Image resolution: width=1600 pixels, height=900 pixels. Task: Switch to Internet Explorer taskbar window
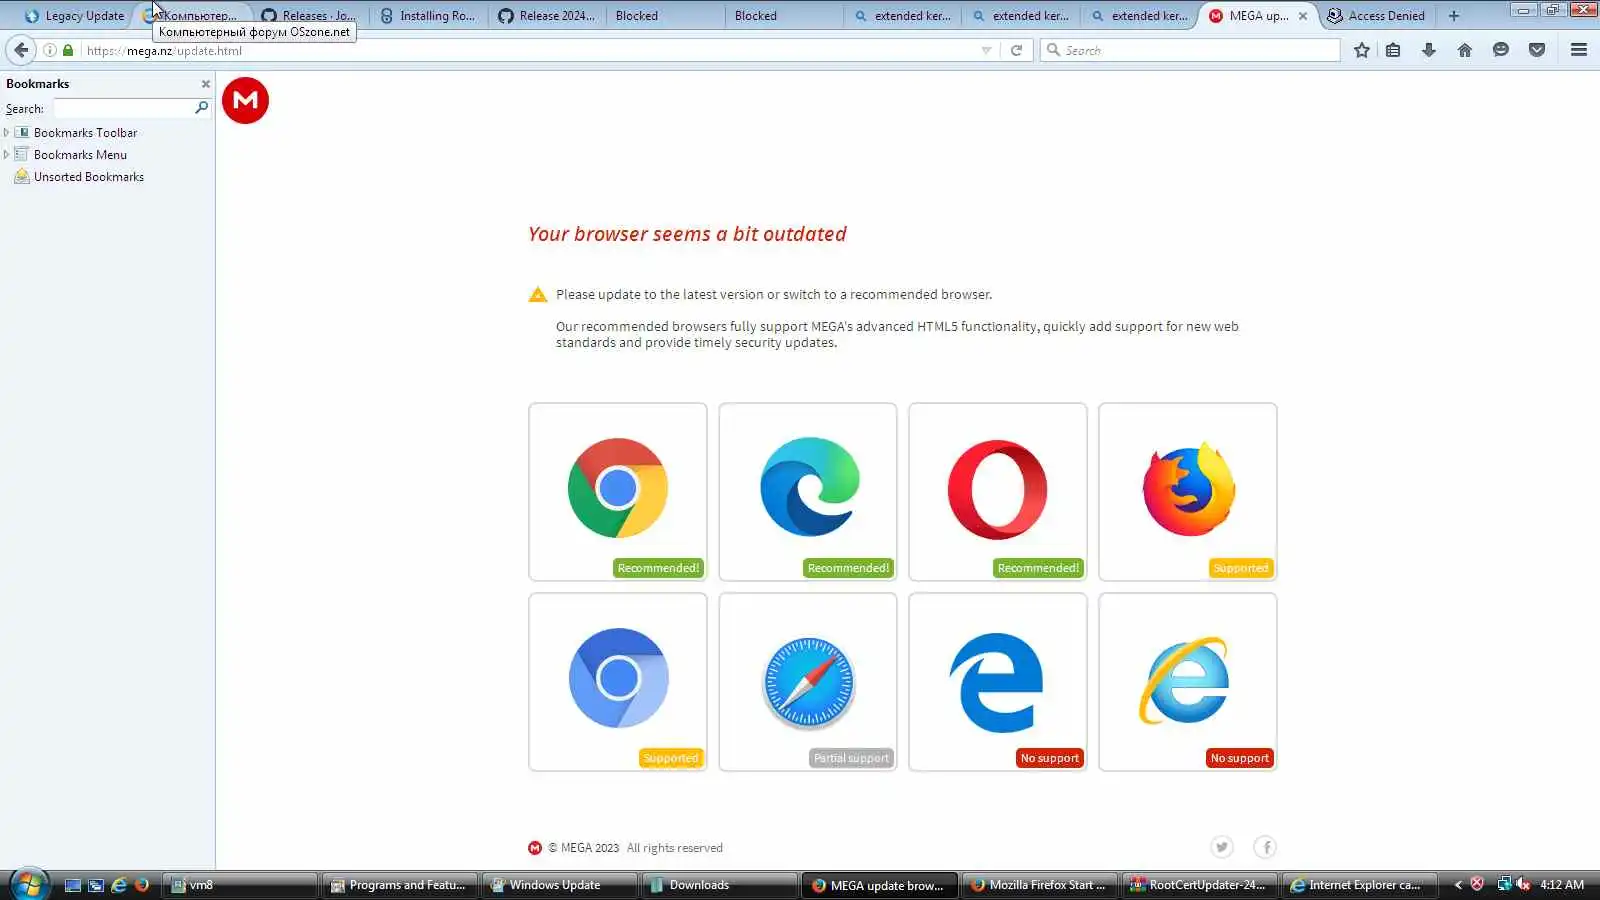(x=1360, y=885)
